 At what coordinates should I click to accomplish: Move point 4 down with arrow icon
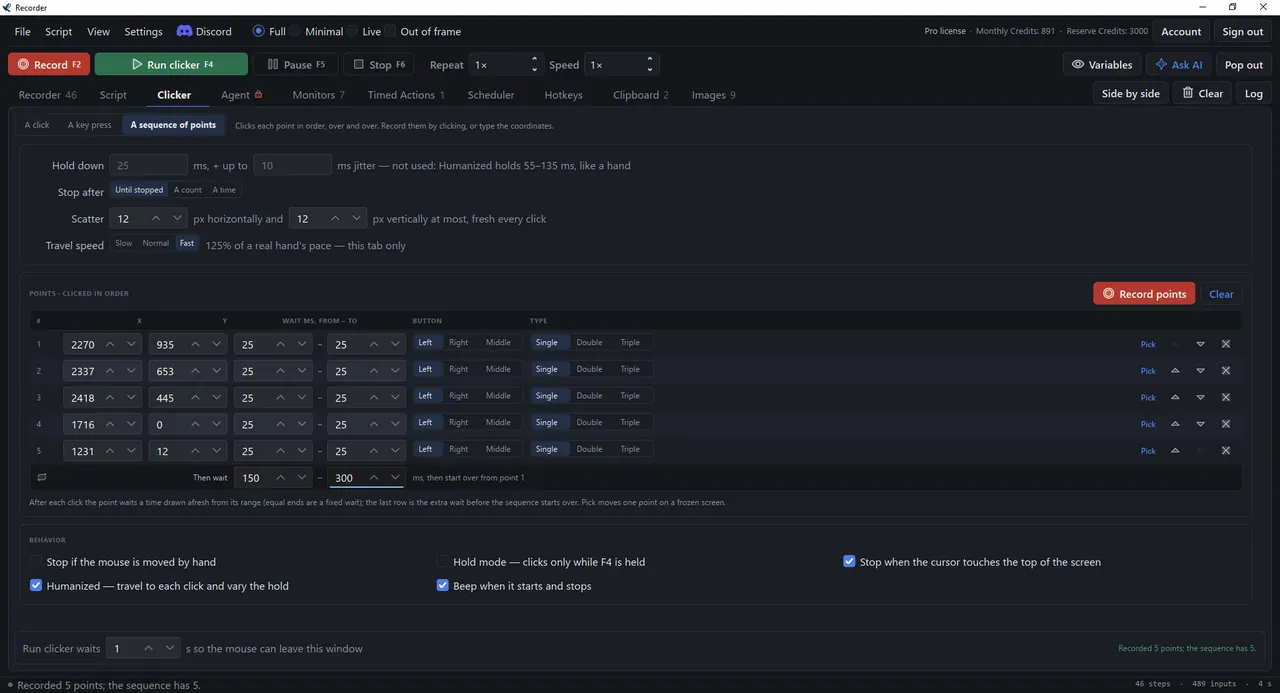pos(1201,424)
